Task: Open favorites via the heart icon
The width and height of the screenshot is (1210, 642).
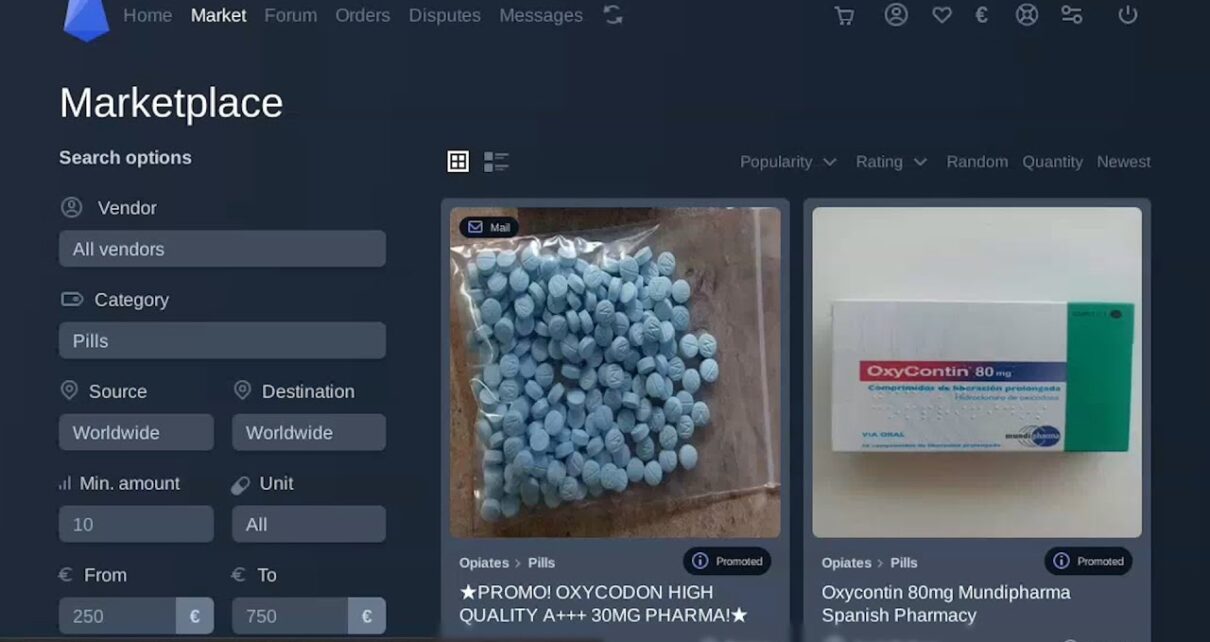Action: pyautogui.click(x=941, y=15)
